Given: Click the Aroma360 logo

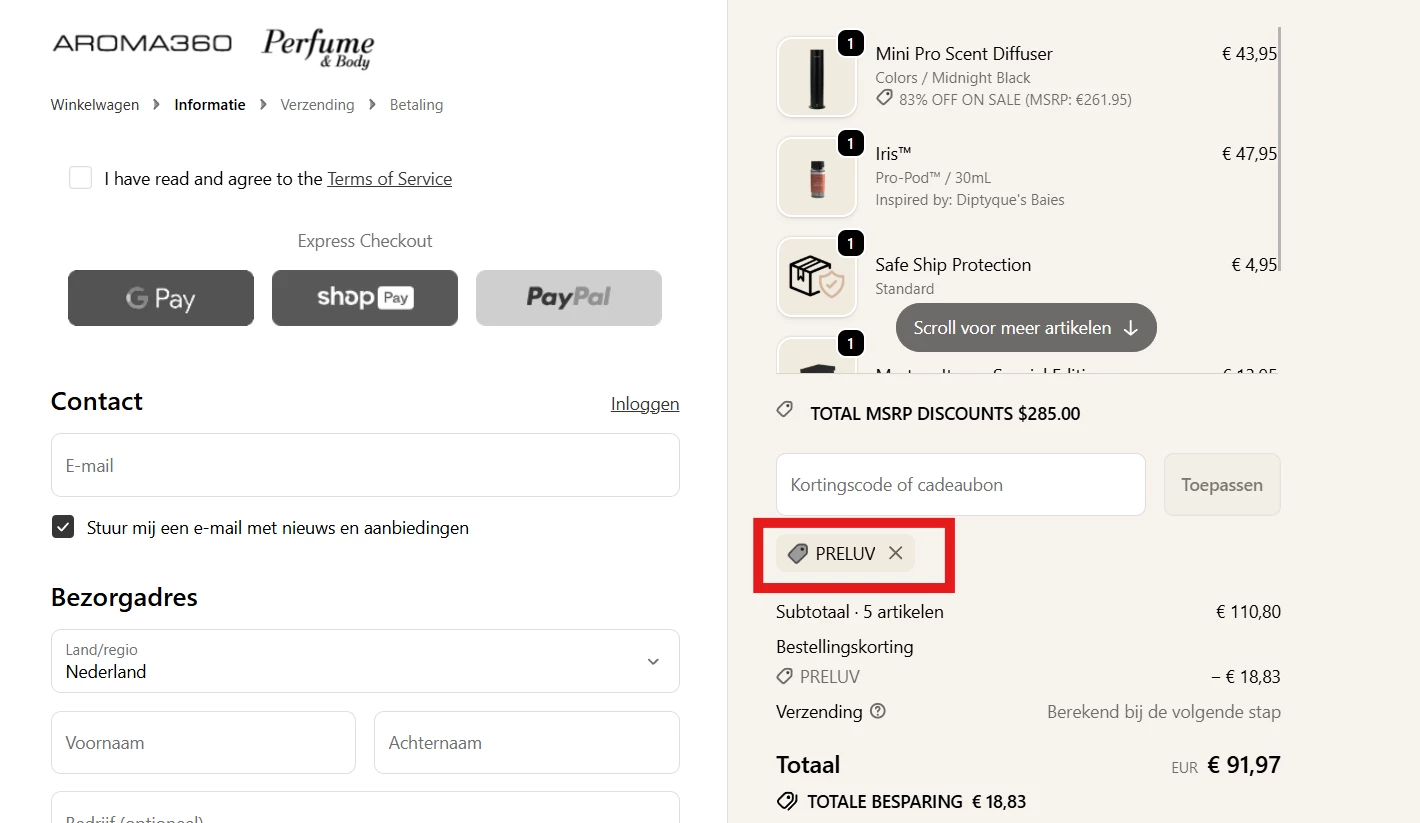Looking at the screenshot, I should coord(142,44).
